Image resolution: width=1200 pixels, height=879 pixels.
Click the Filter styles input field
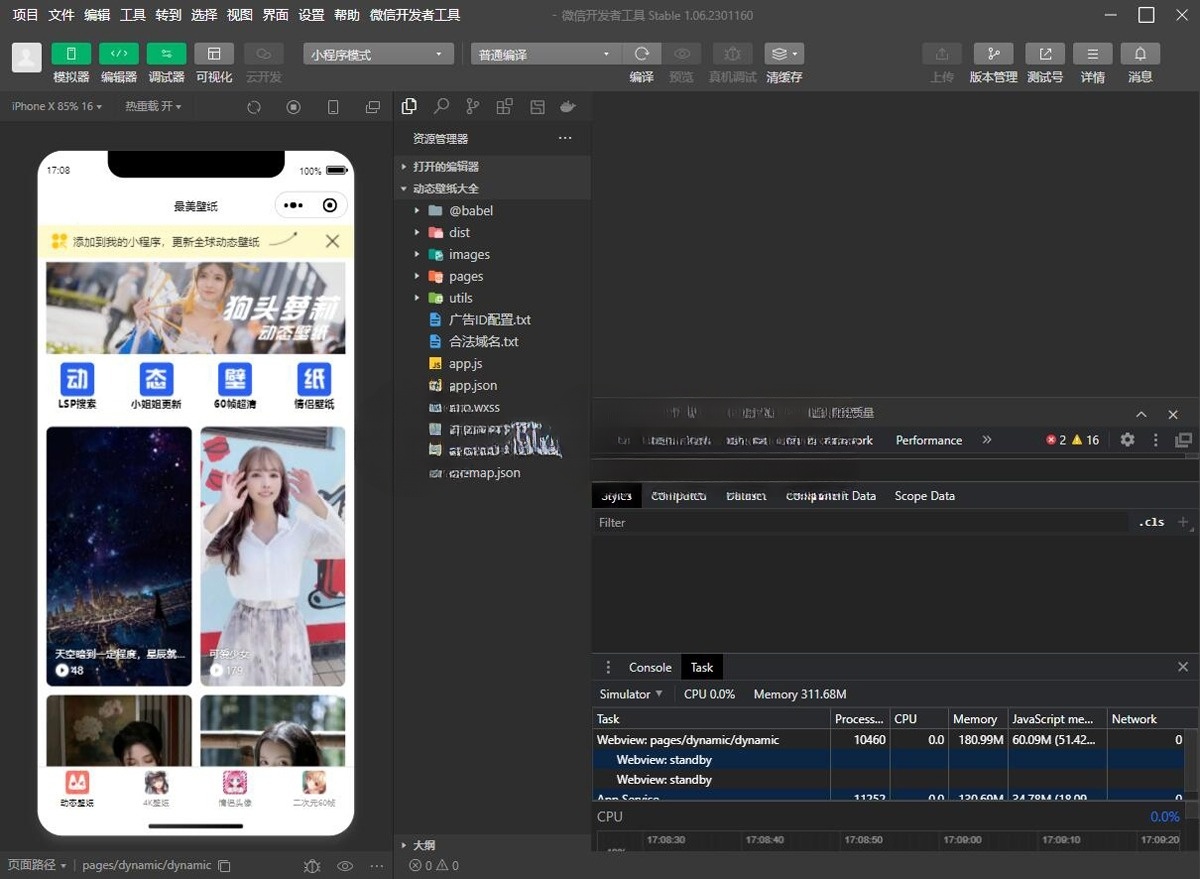[860, 522]
